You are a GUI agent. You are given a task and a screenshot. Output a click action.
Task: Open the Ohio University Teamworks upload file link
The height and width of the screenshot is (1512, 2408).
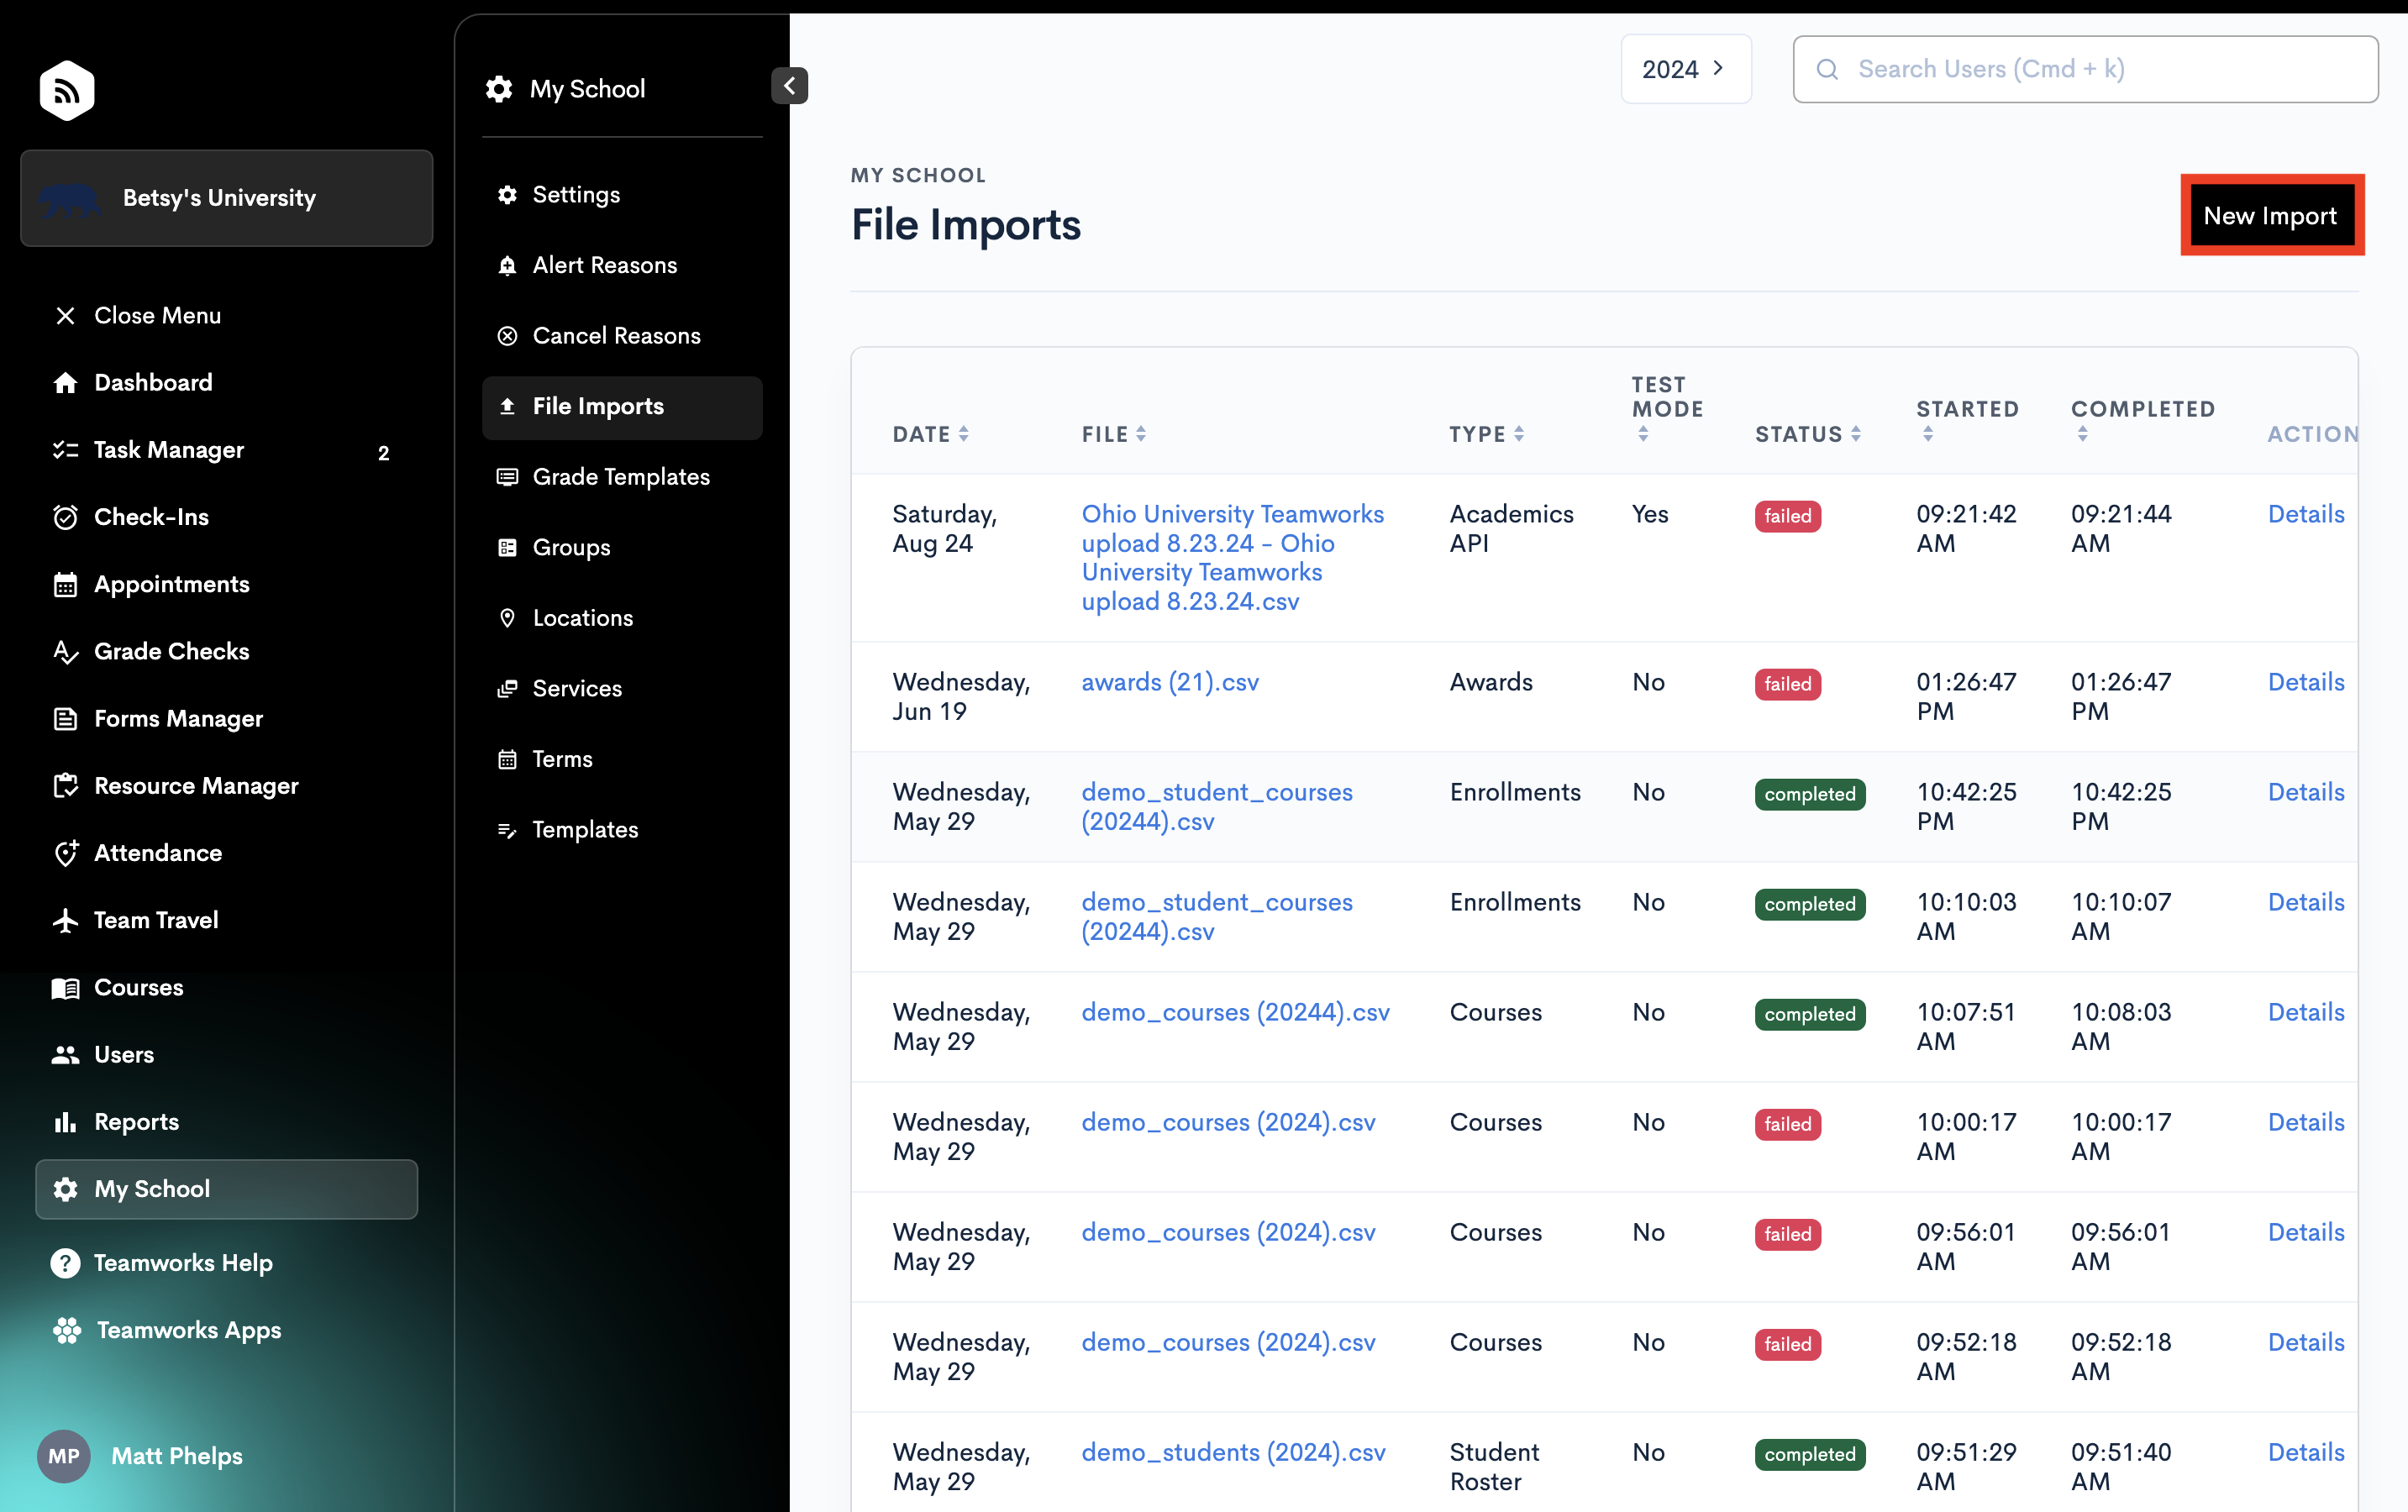pos(1232,557)
